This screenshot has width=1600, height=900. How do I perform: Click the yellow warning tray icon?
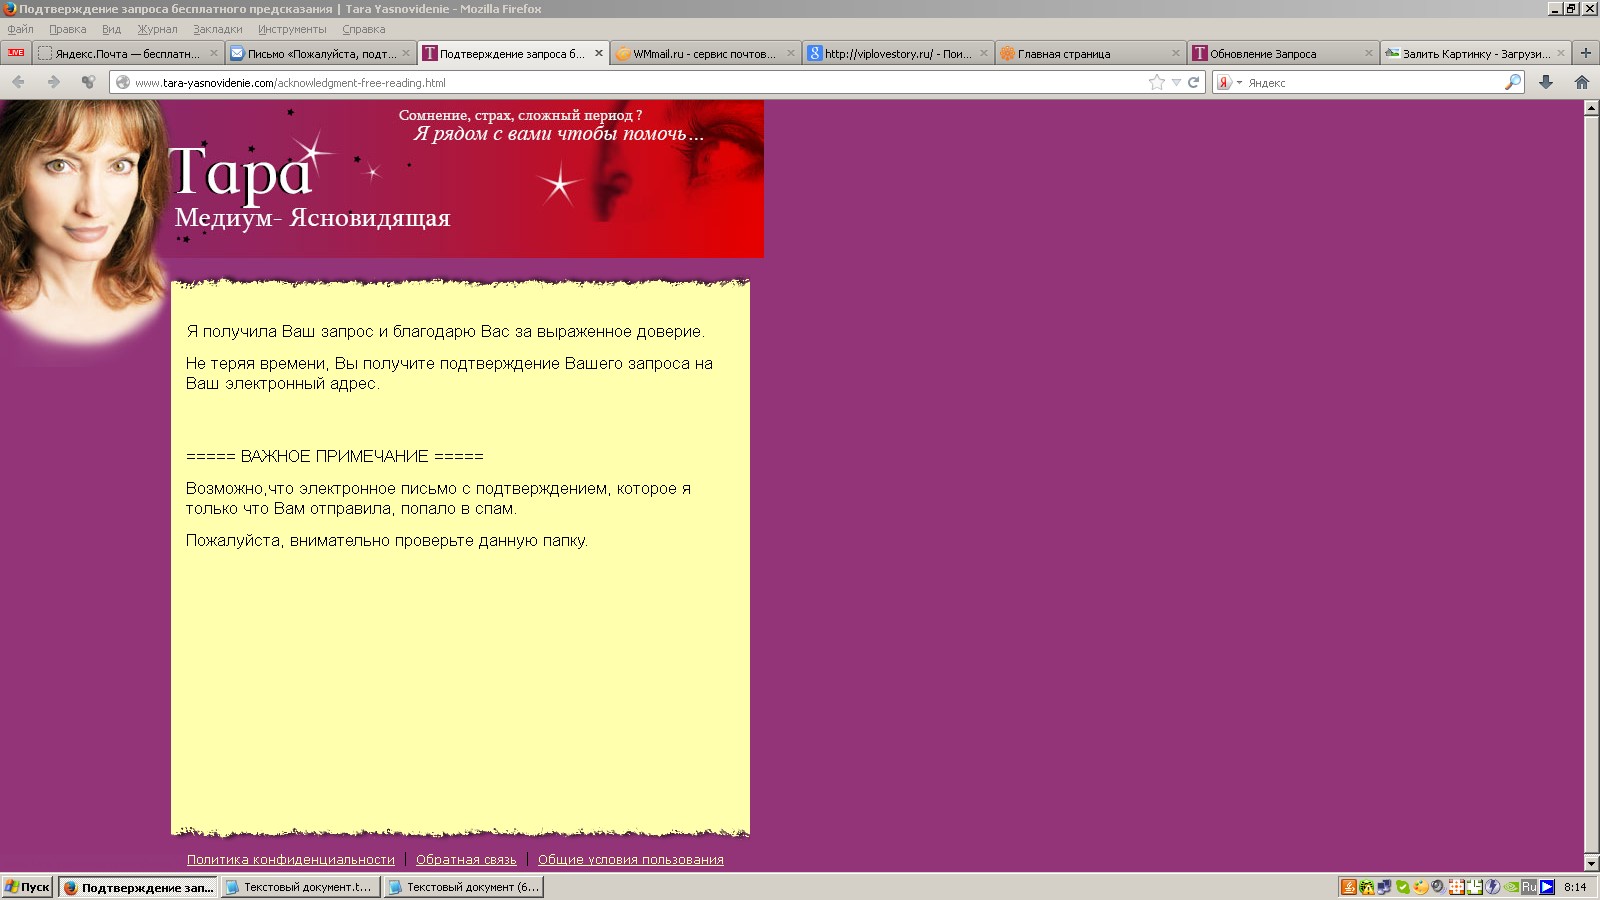tap(1367, 887)
